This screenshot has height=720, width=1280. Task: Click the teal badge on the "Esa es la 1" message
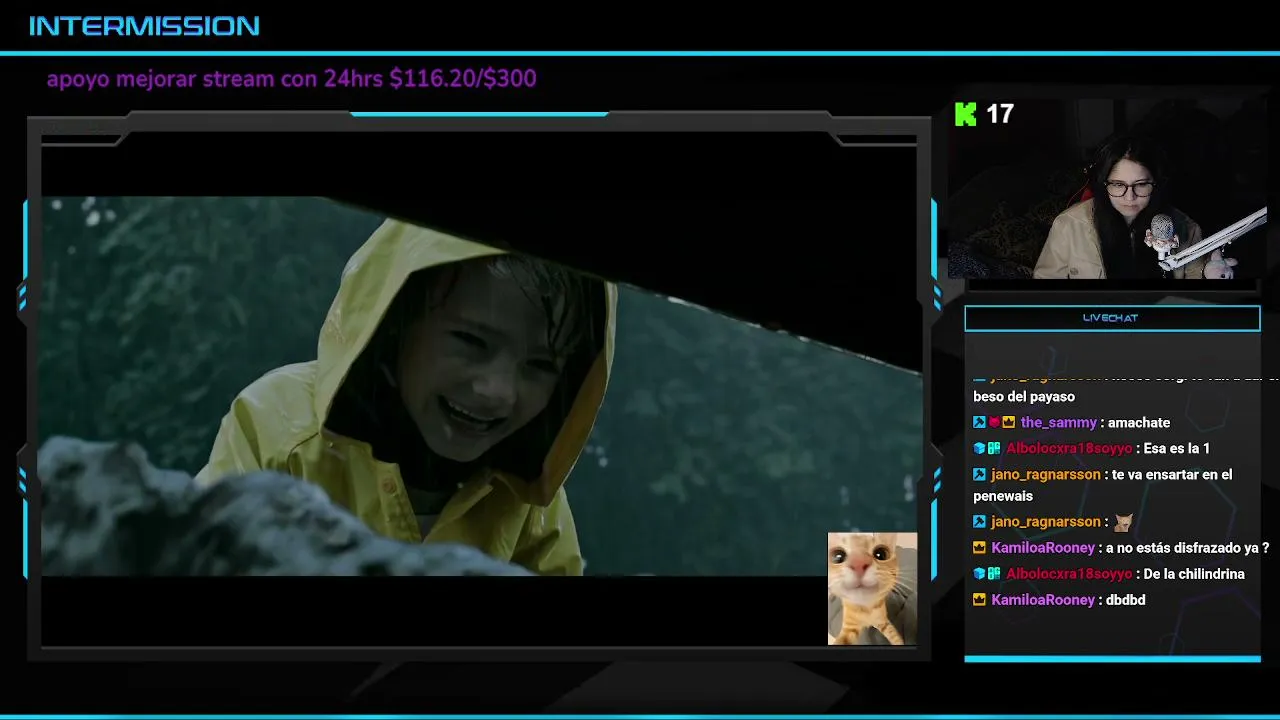[x=994, y=449]
